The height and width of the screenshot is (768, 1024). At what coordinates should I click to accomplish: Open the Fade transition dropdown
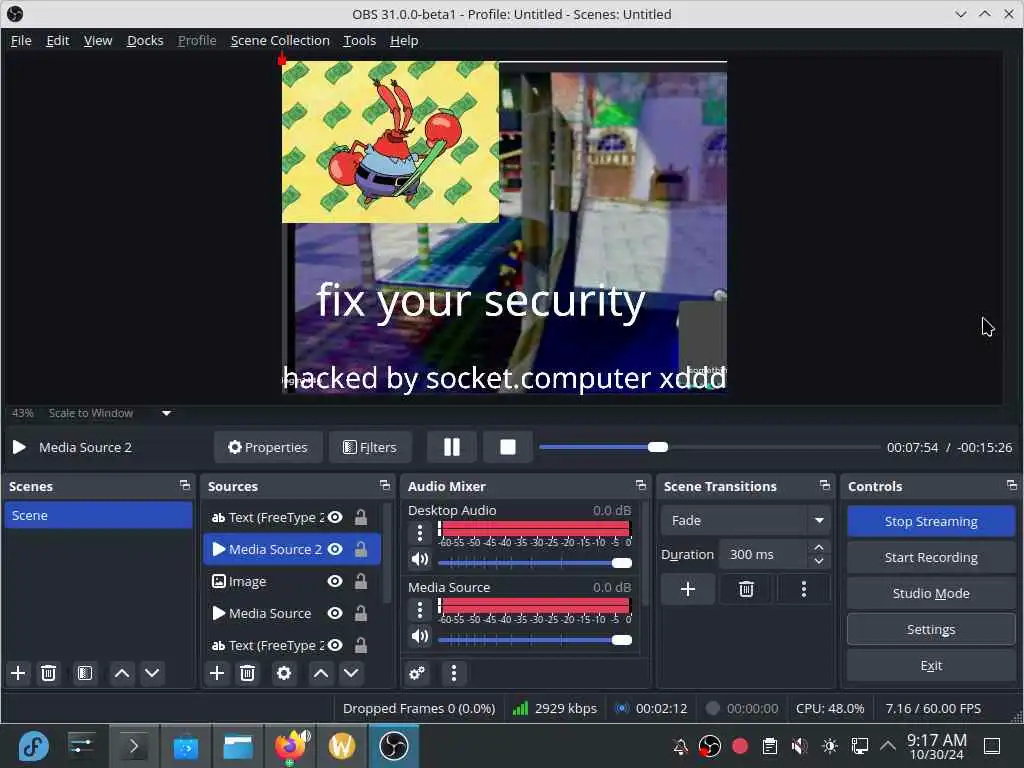pyautogui.click(x=745, y=520)
